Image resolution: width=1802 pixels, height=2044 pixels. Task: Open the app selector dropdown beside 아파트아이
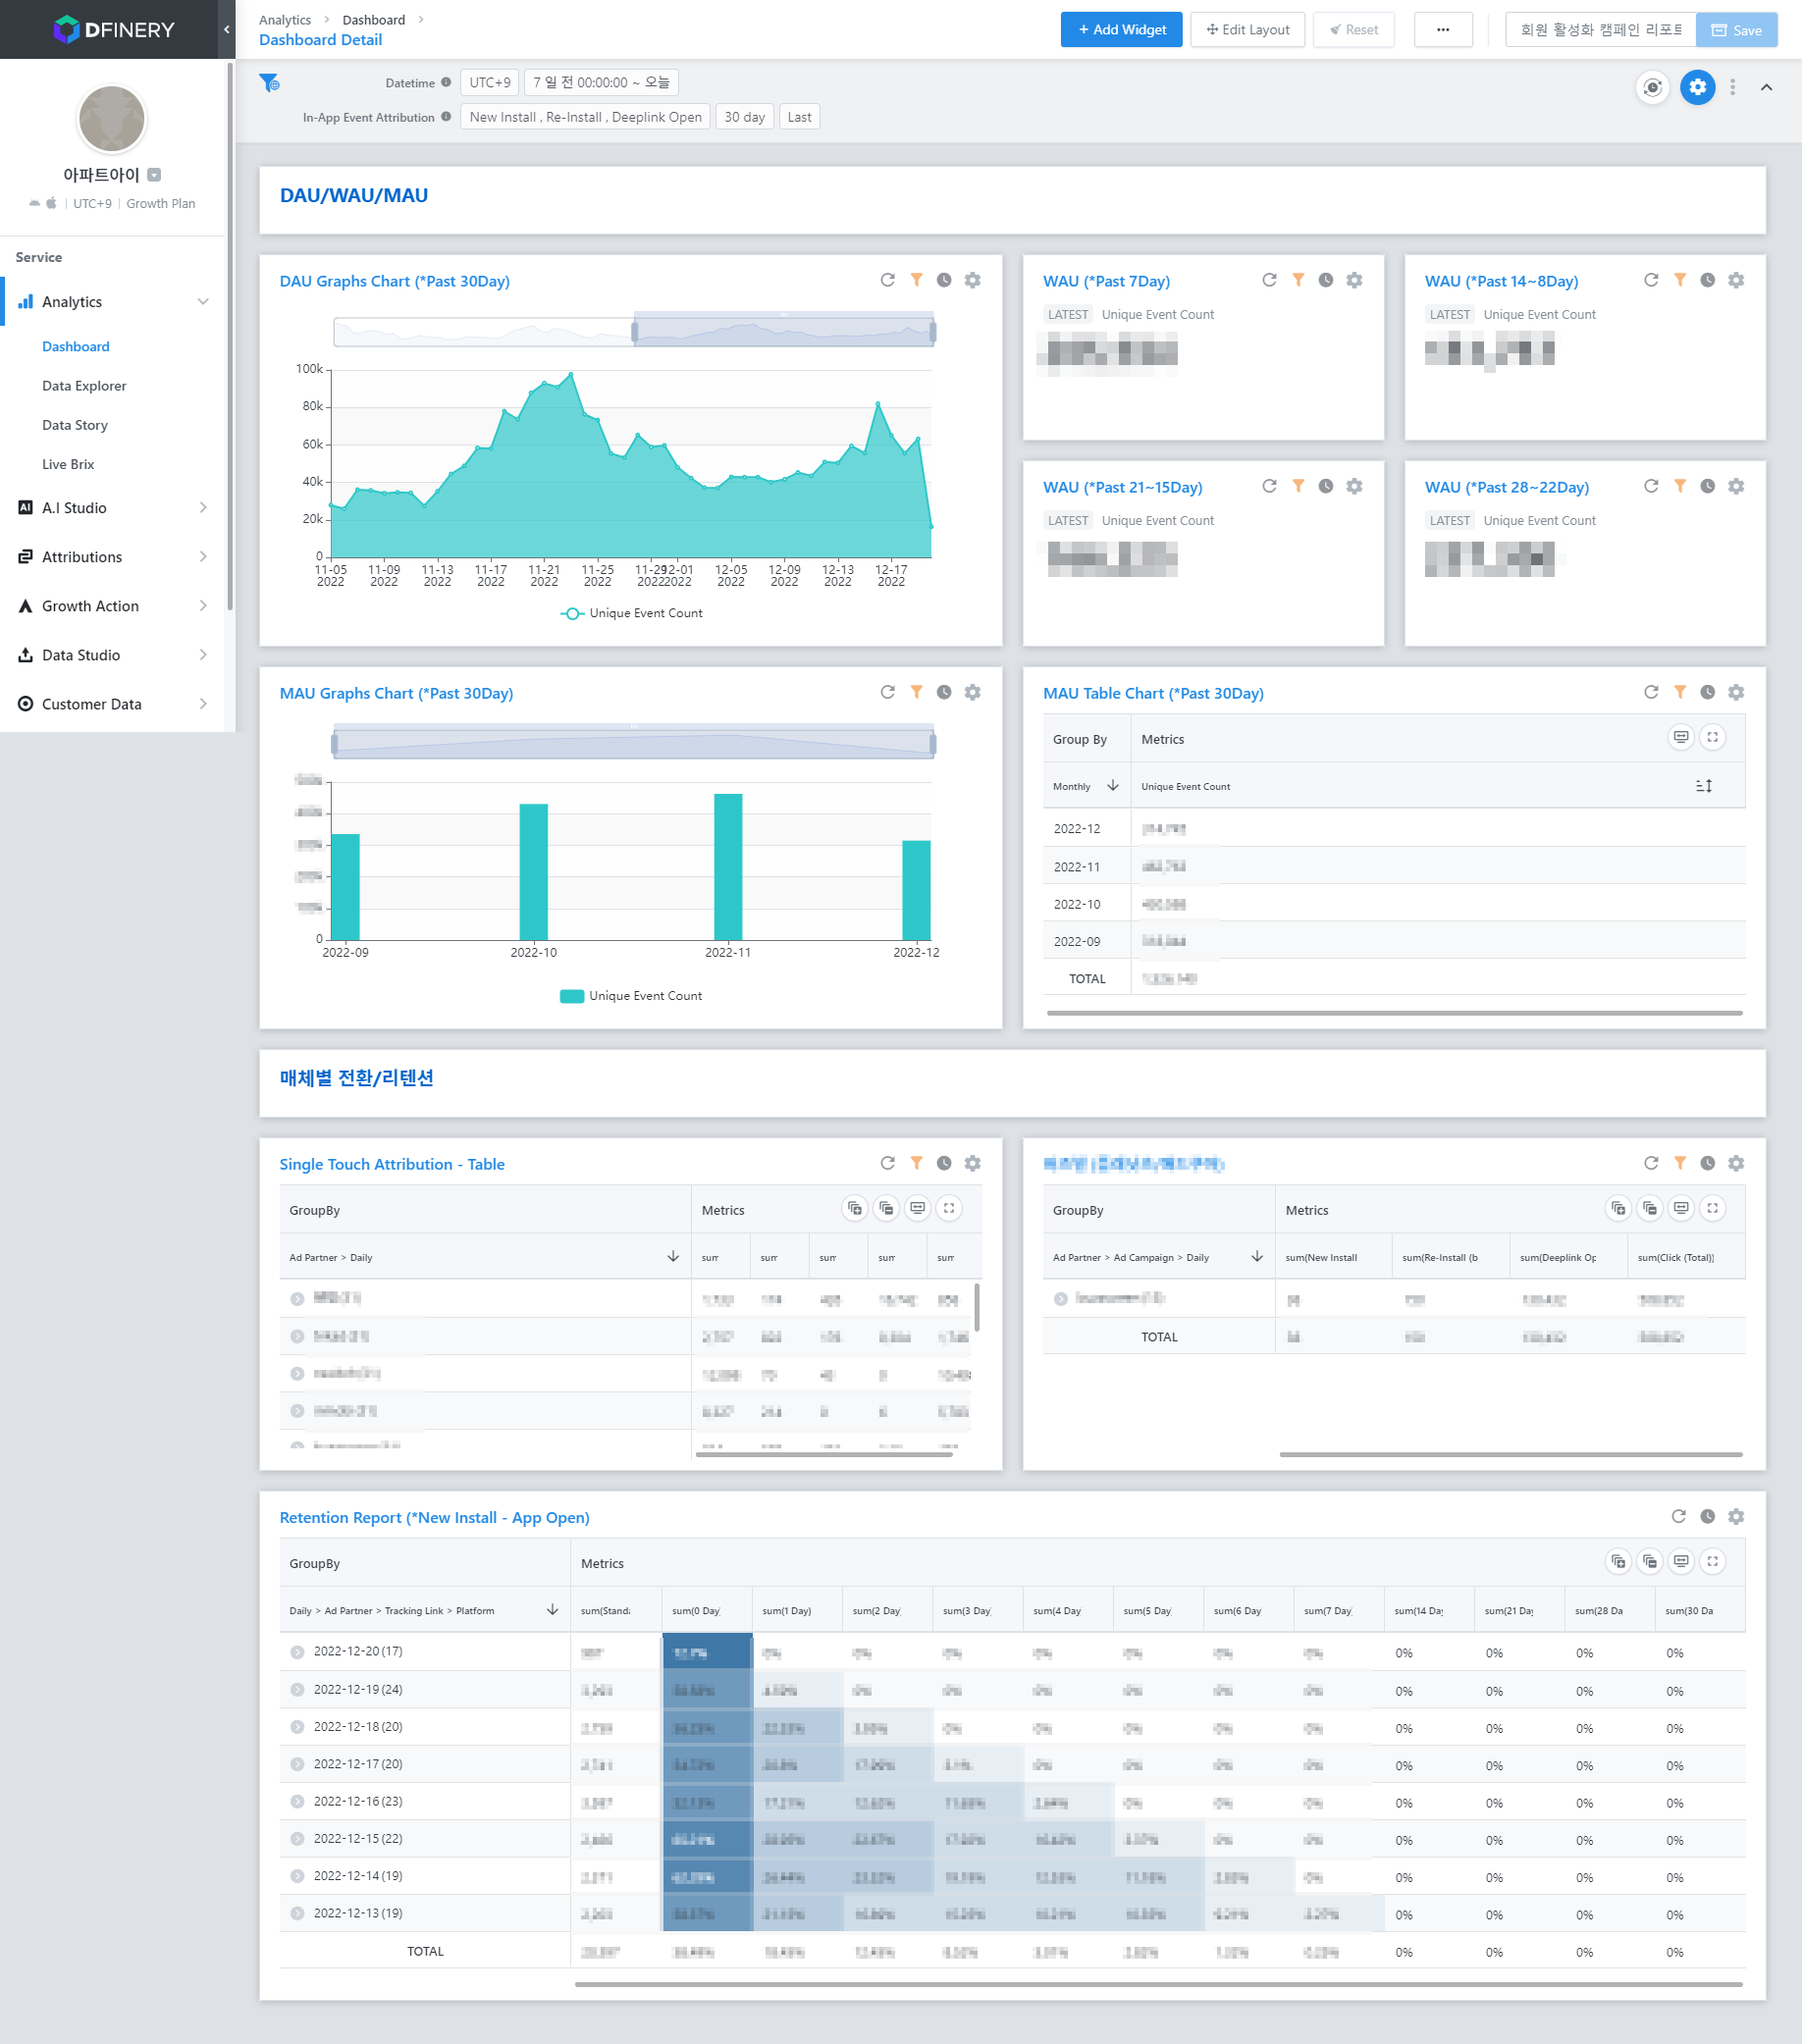coord(154,175)
